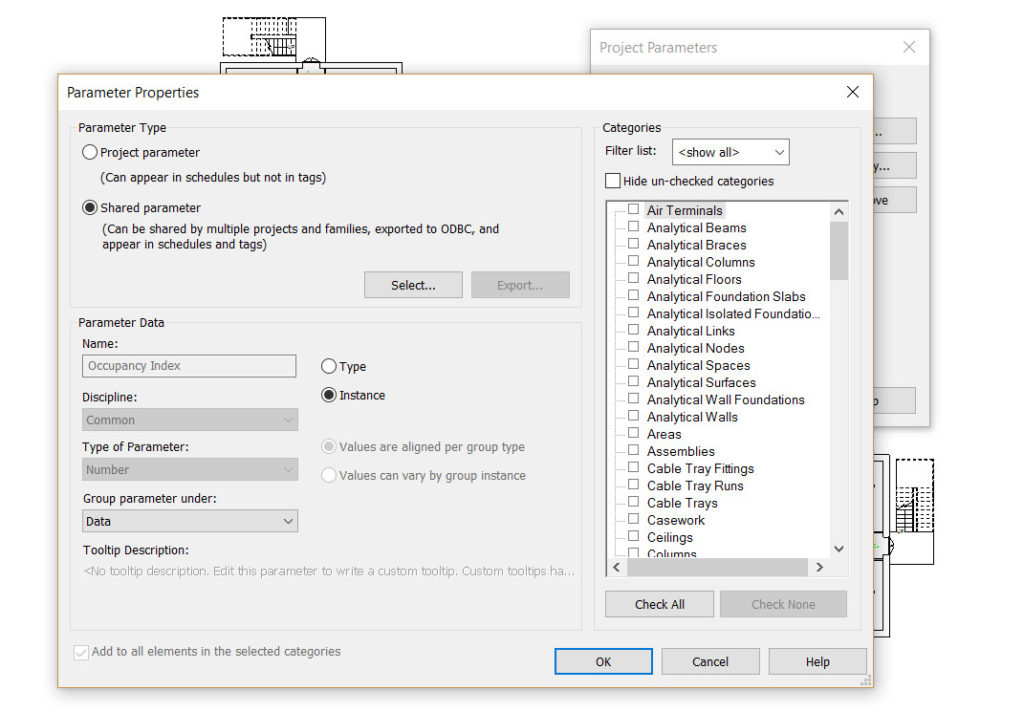Check the Analytical Links category box
This screenshot has width=1024, height=712.
pyautogui.click(x=633, y=329)
